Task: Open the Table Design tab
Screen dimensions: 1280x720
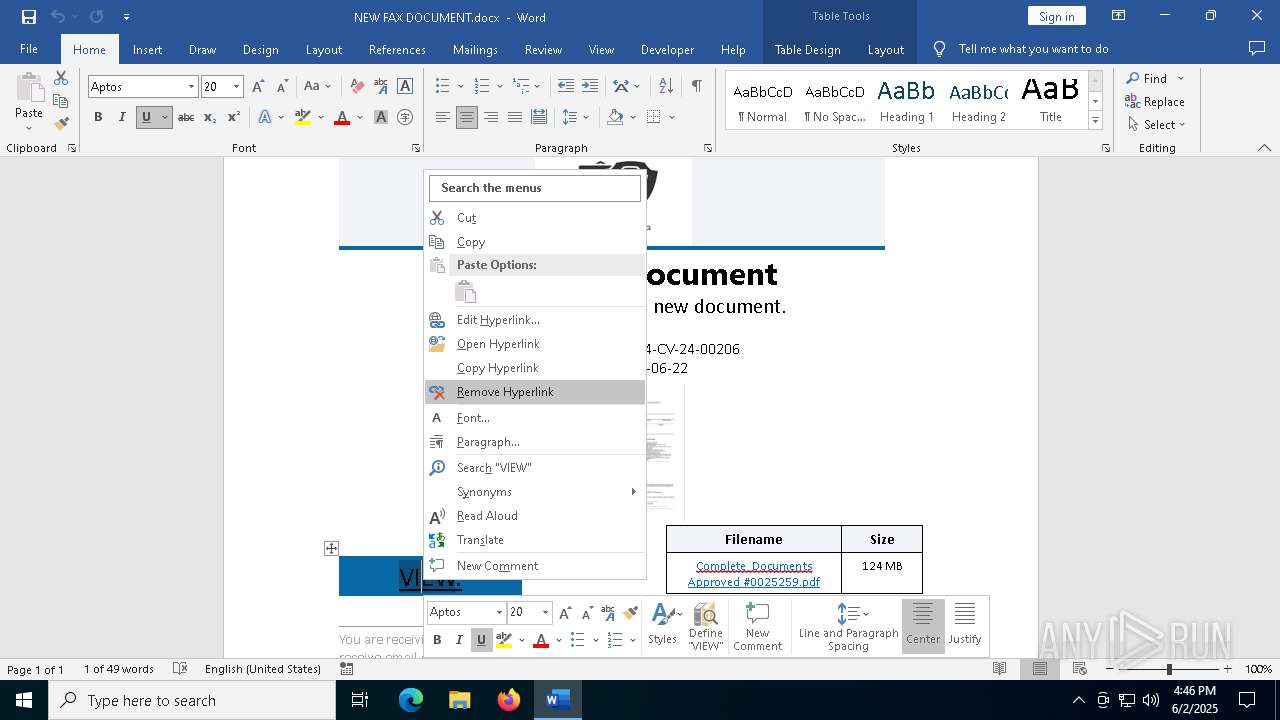Action: click(x=808, y=49)
